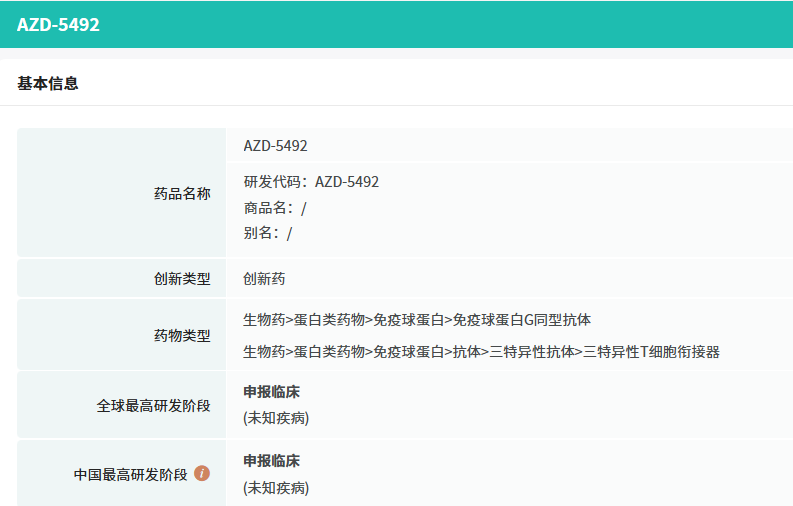Click the AZD-5492 page title in teal header
The image size is (793, 506).
[58, 25]
